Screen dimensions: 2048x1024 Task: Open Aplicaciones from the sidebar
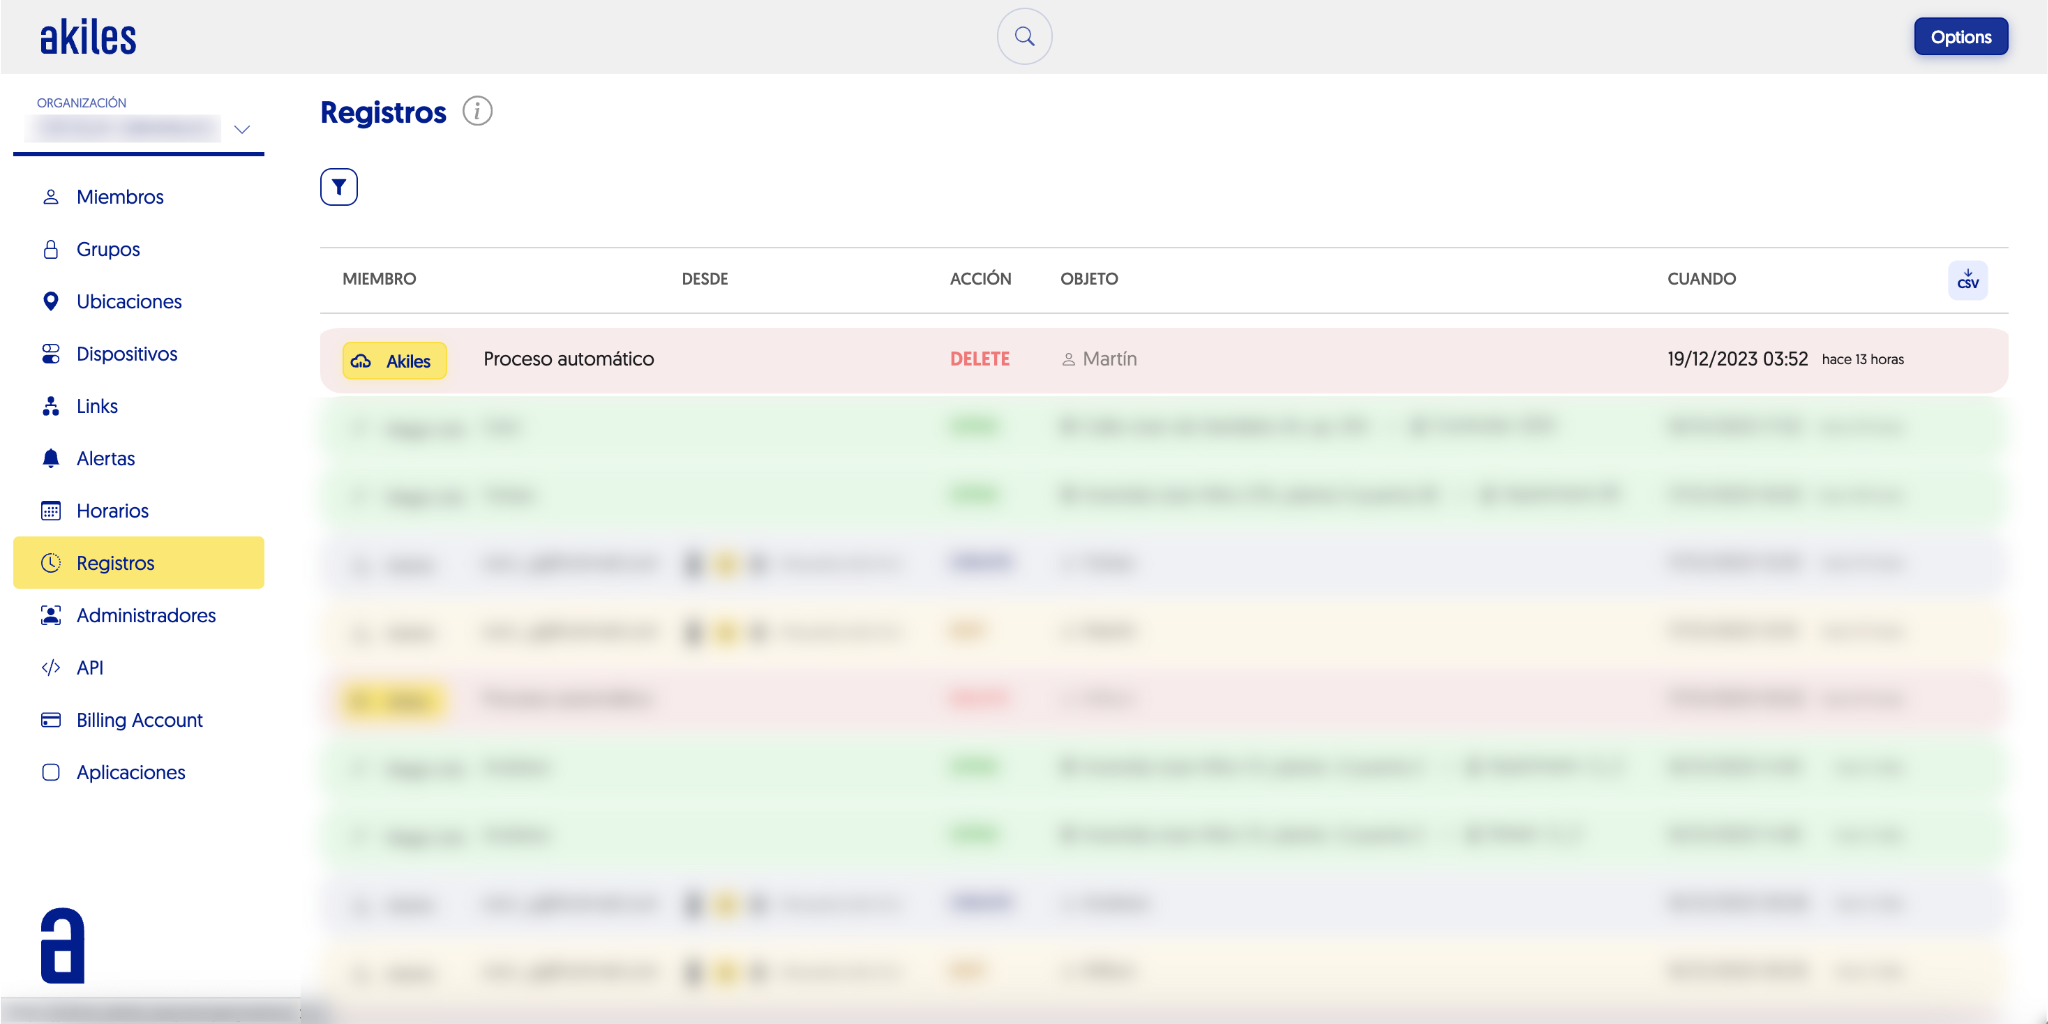click(x=130, y=772)
